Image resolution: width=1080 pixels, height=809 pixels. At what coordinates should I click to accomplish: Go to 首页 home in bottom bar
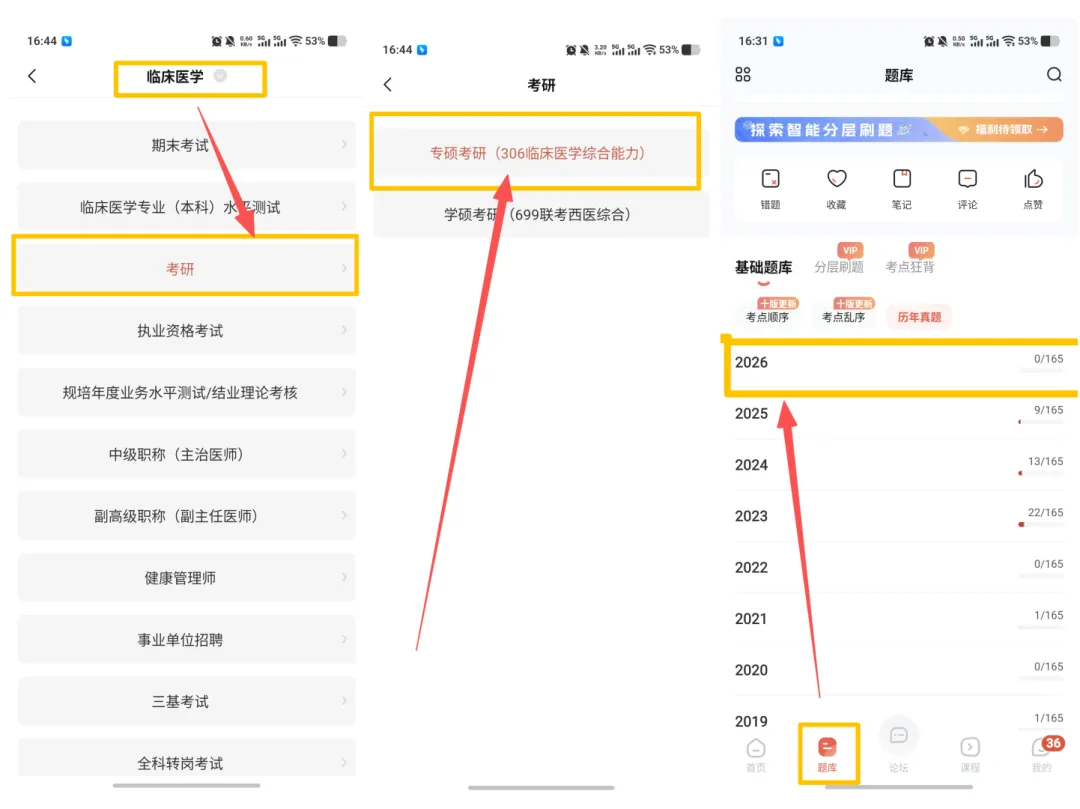(x=756, y=755)
